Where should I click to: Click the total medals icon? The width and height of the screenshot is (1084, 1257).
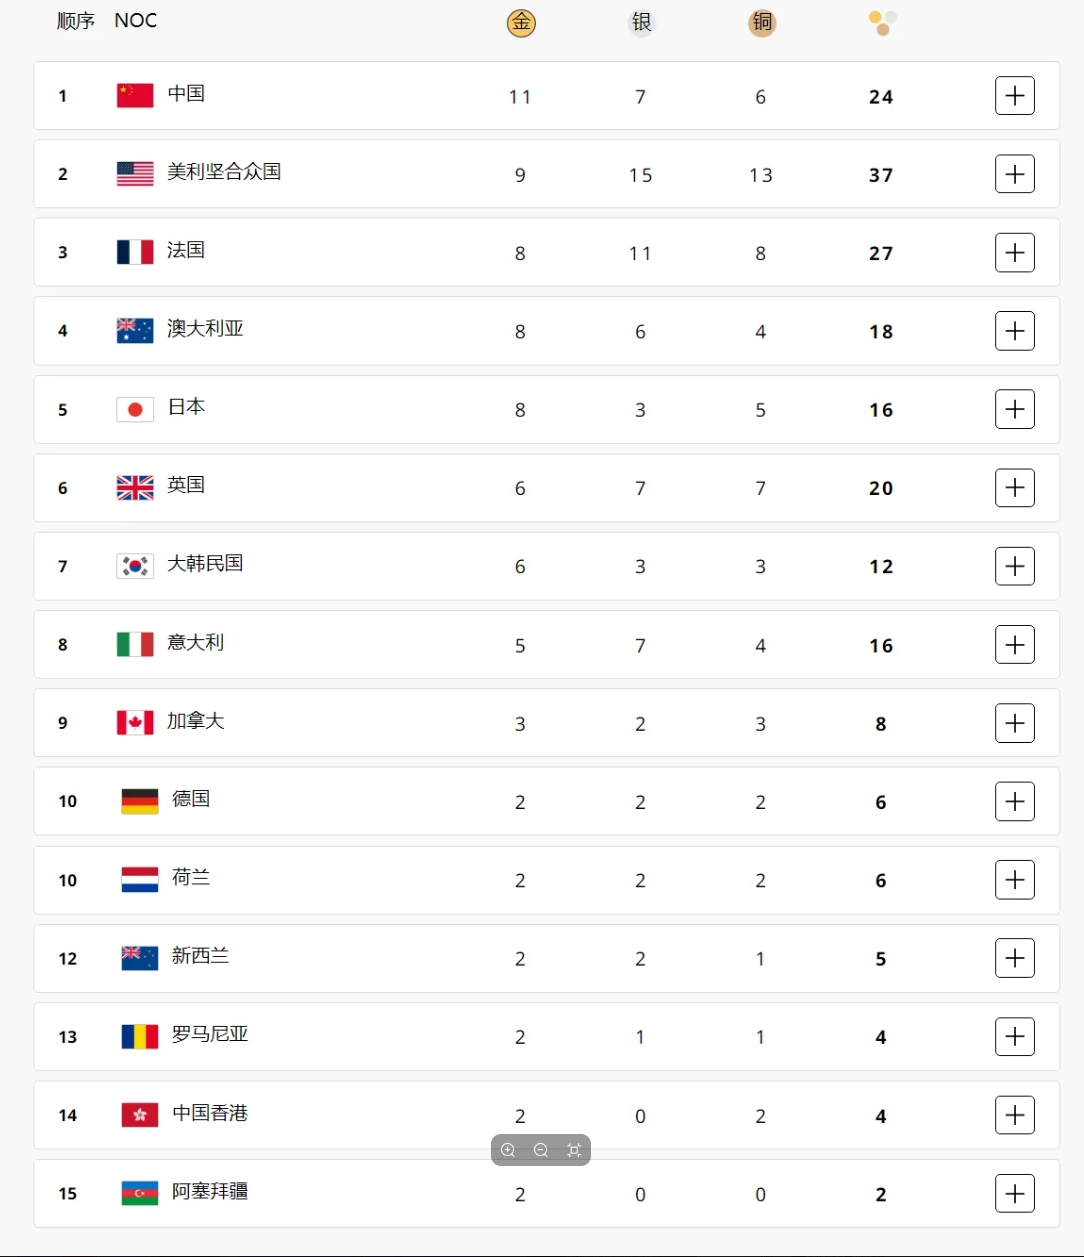(x=882, y=22)
